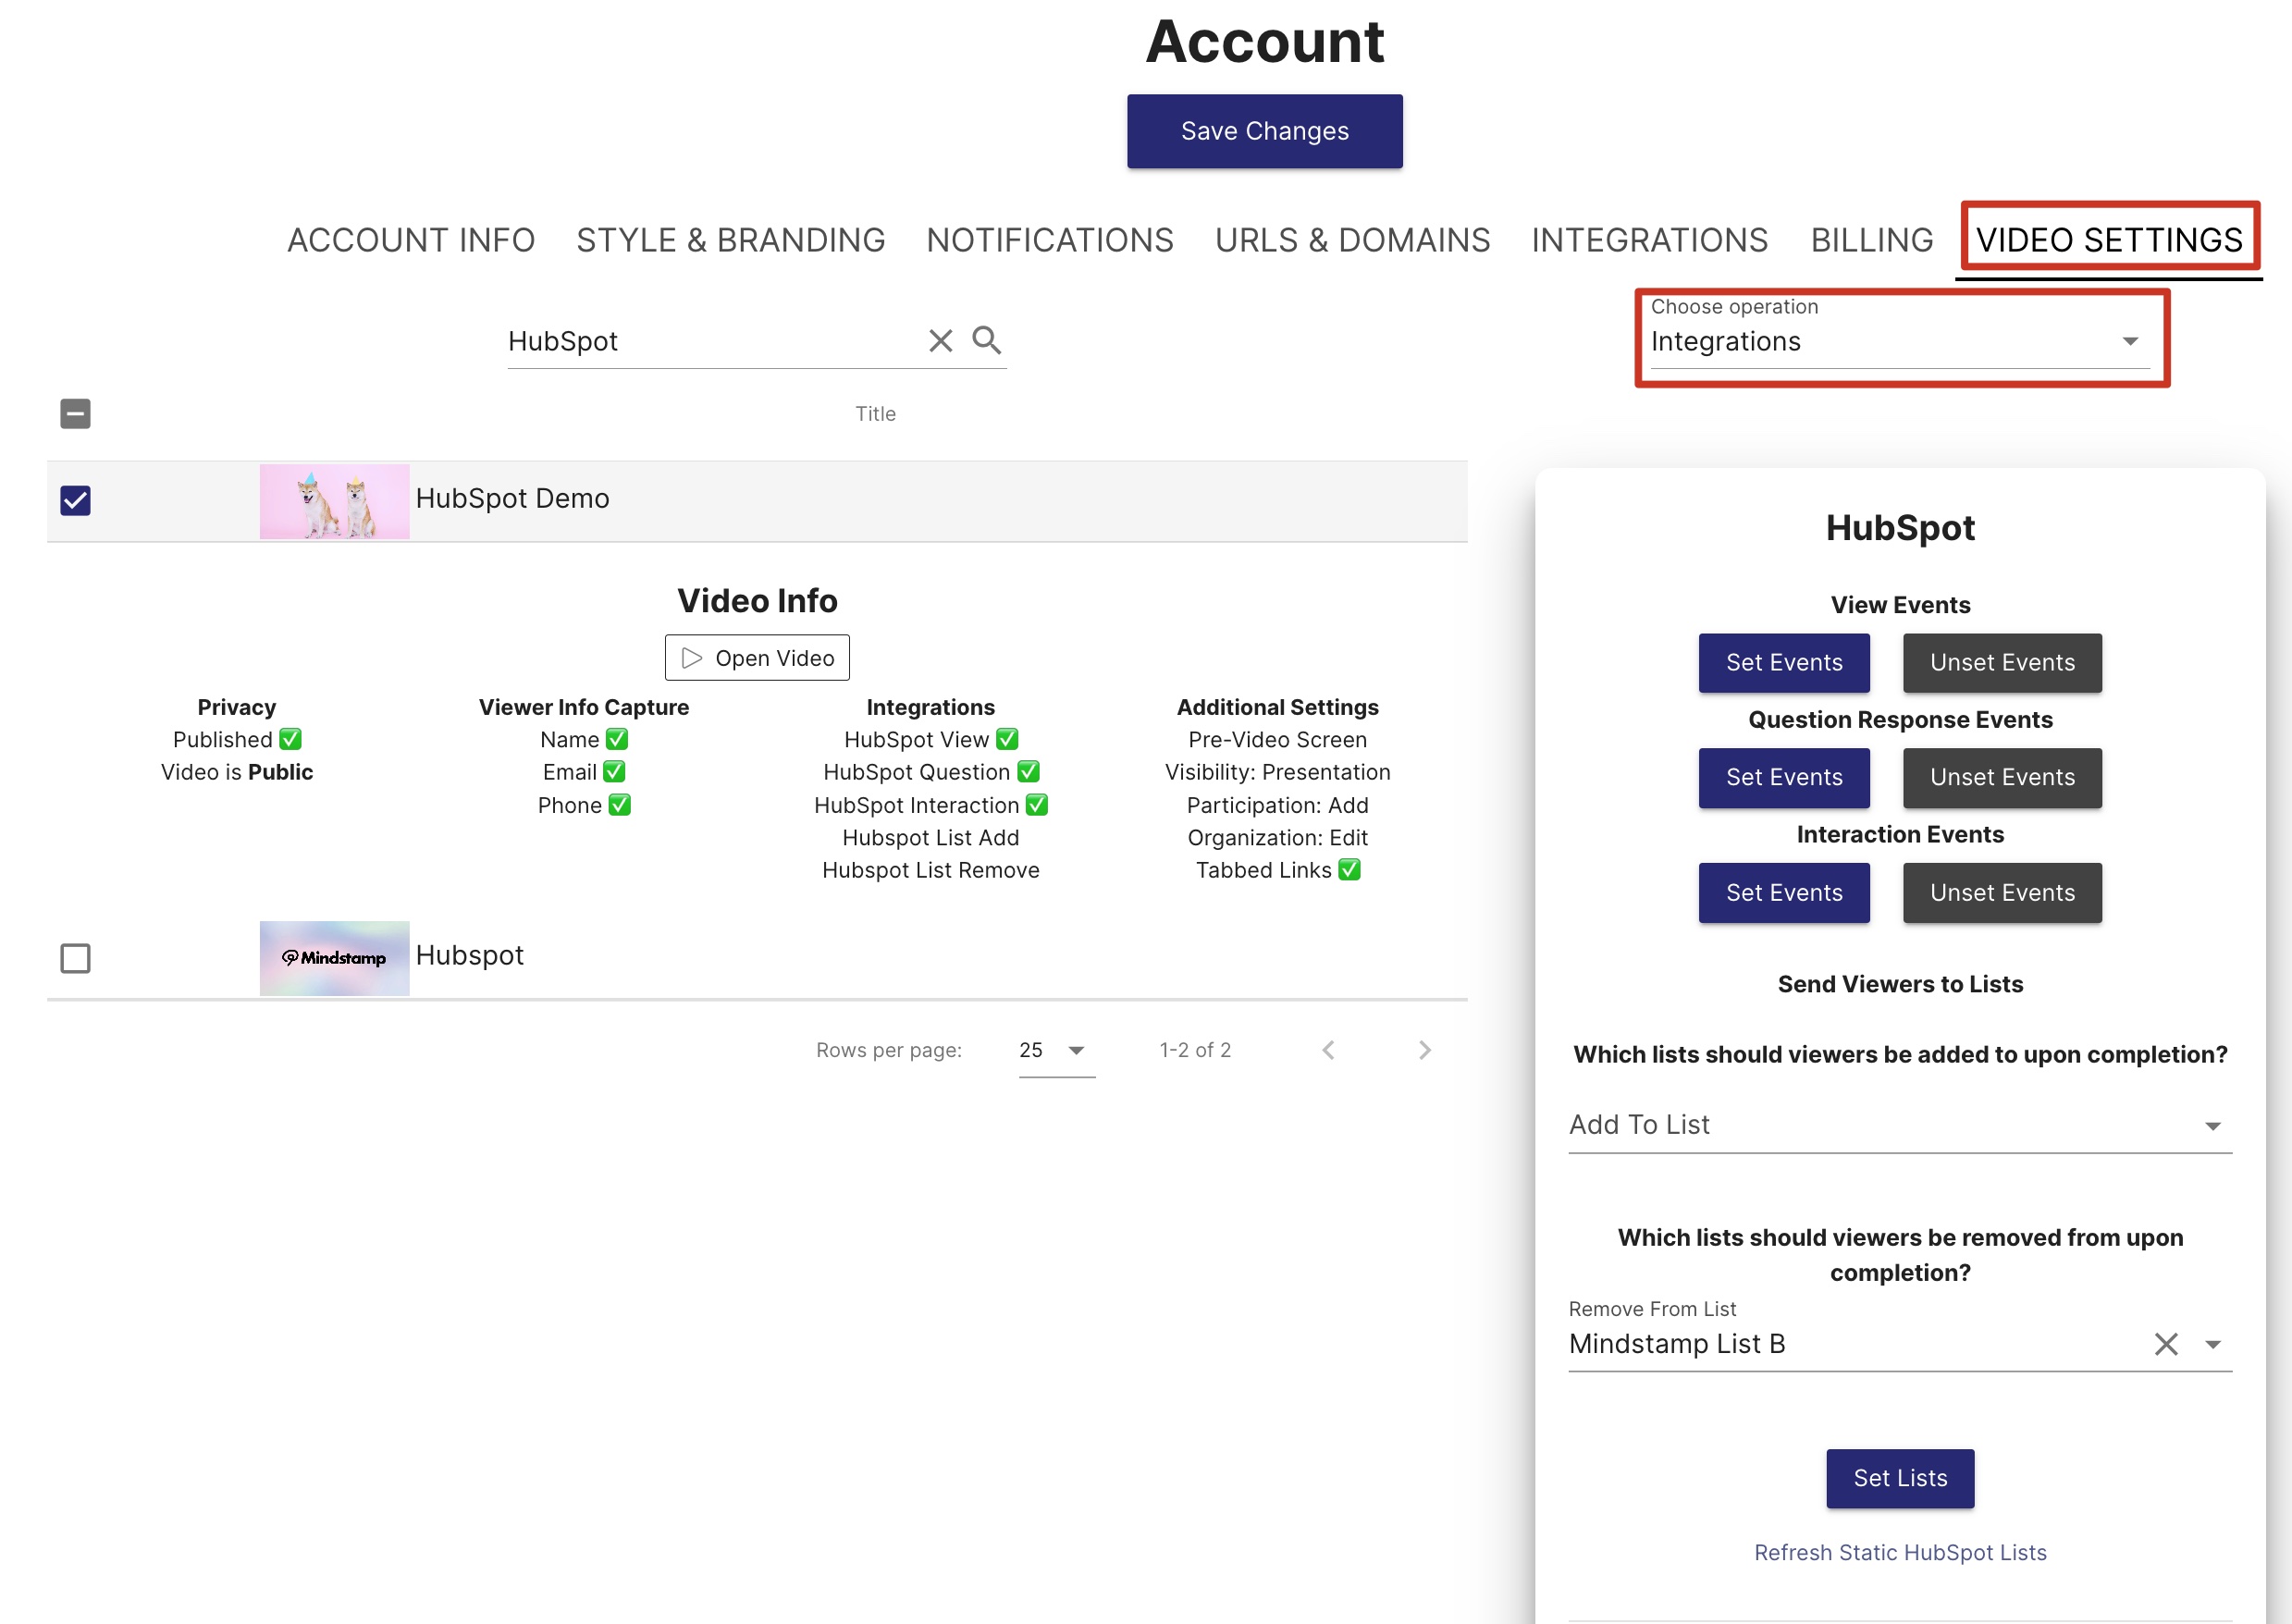Go to the next page of results
2292x1624 pixels.
click(x=1425, y=1050)
